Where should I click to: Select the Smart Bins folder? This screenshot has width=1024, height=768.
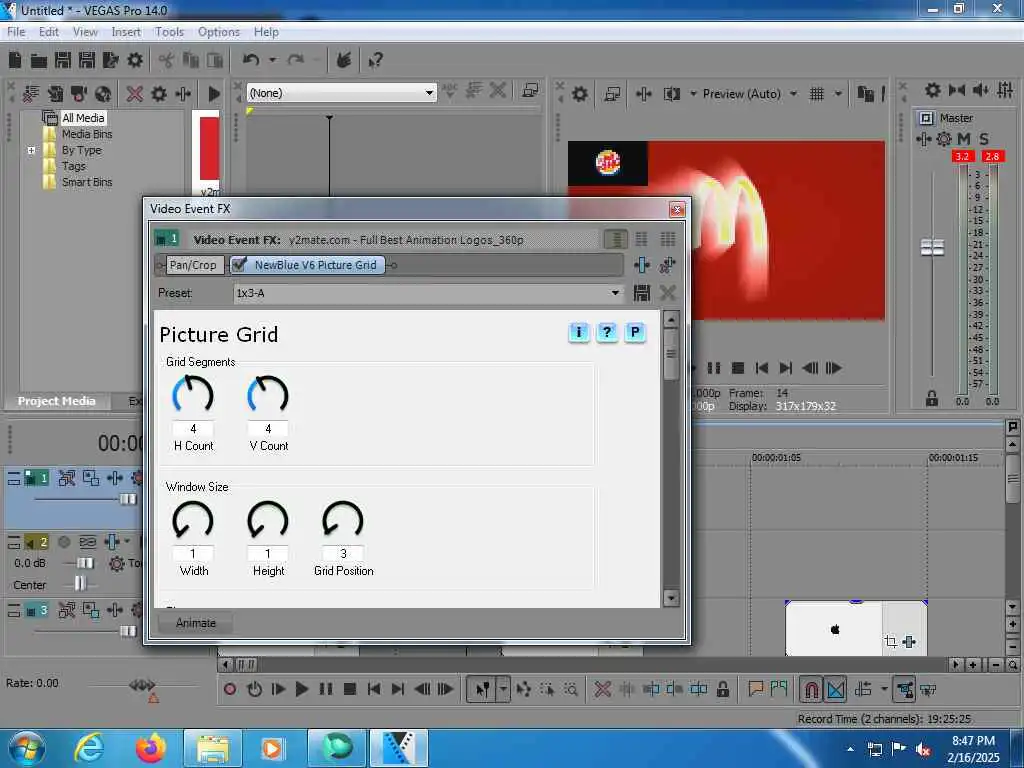coord(87,182)
